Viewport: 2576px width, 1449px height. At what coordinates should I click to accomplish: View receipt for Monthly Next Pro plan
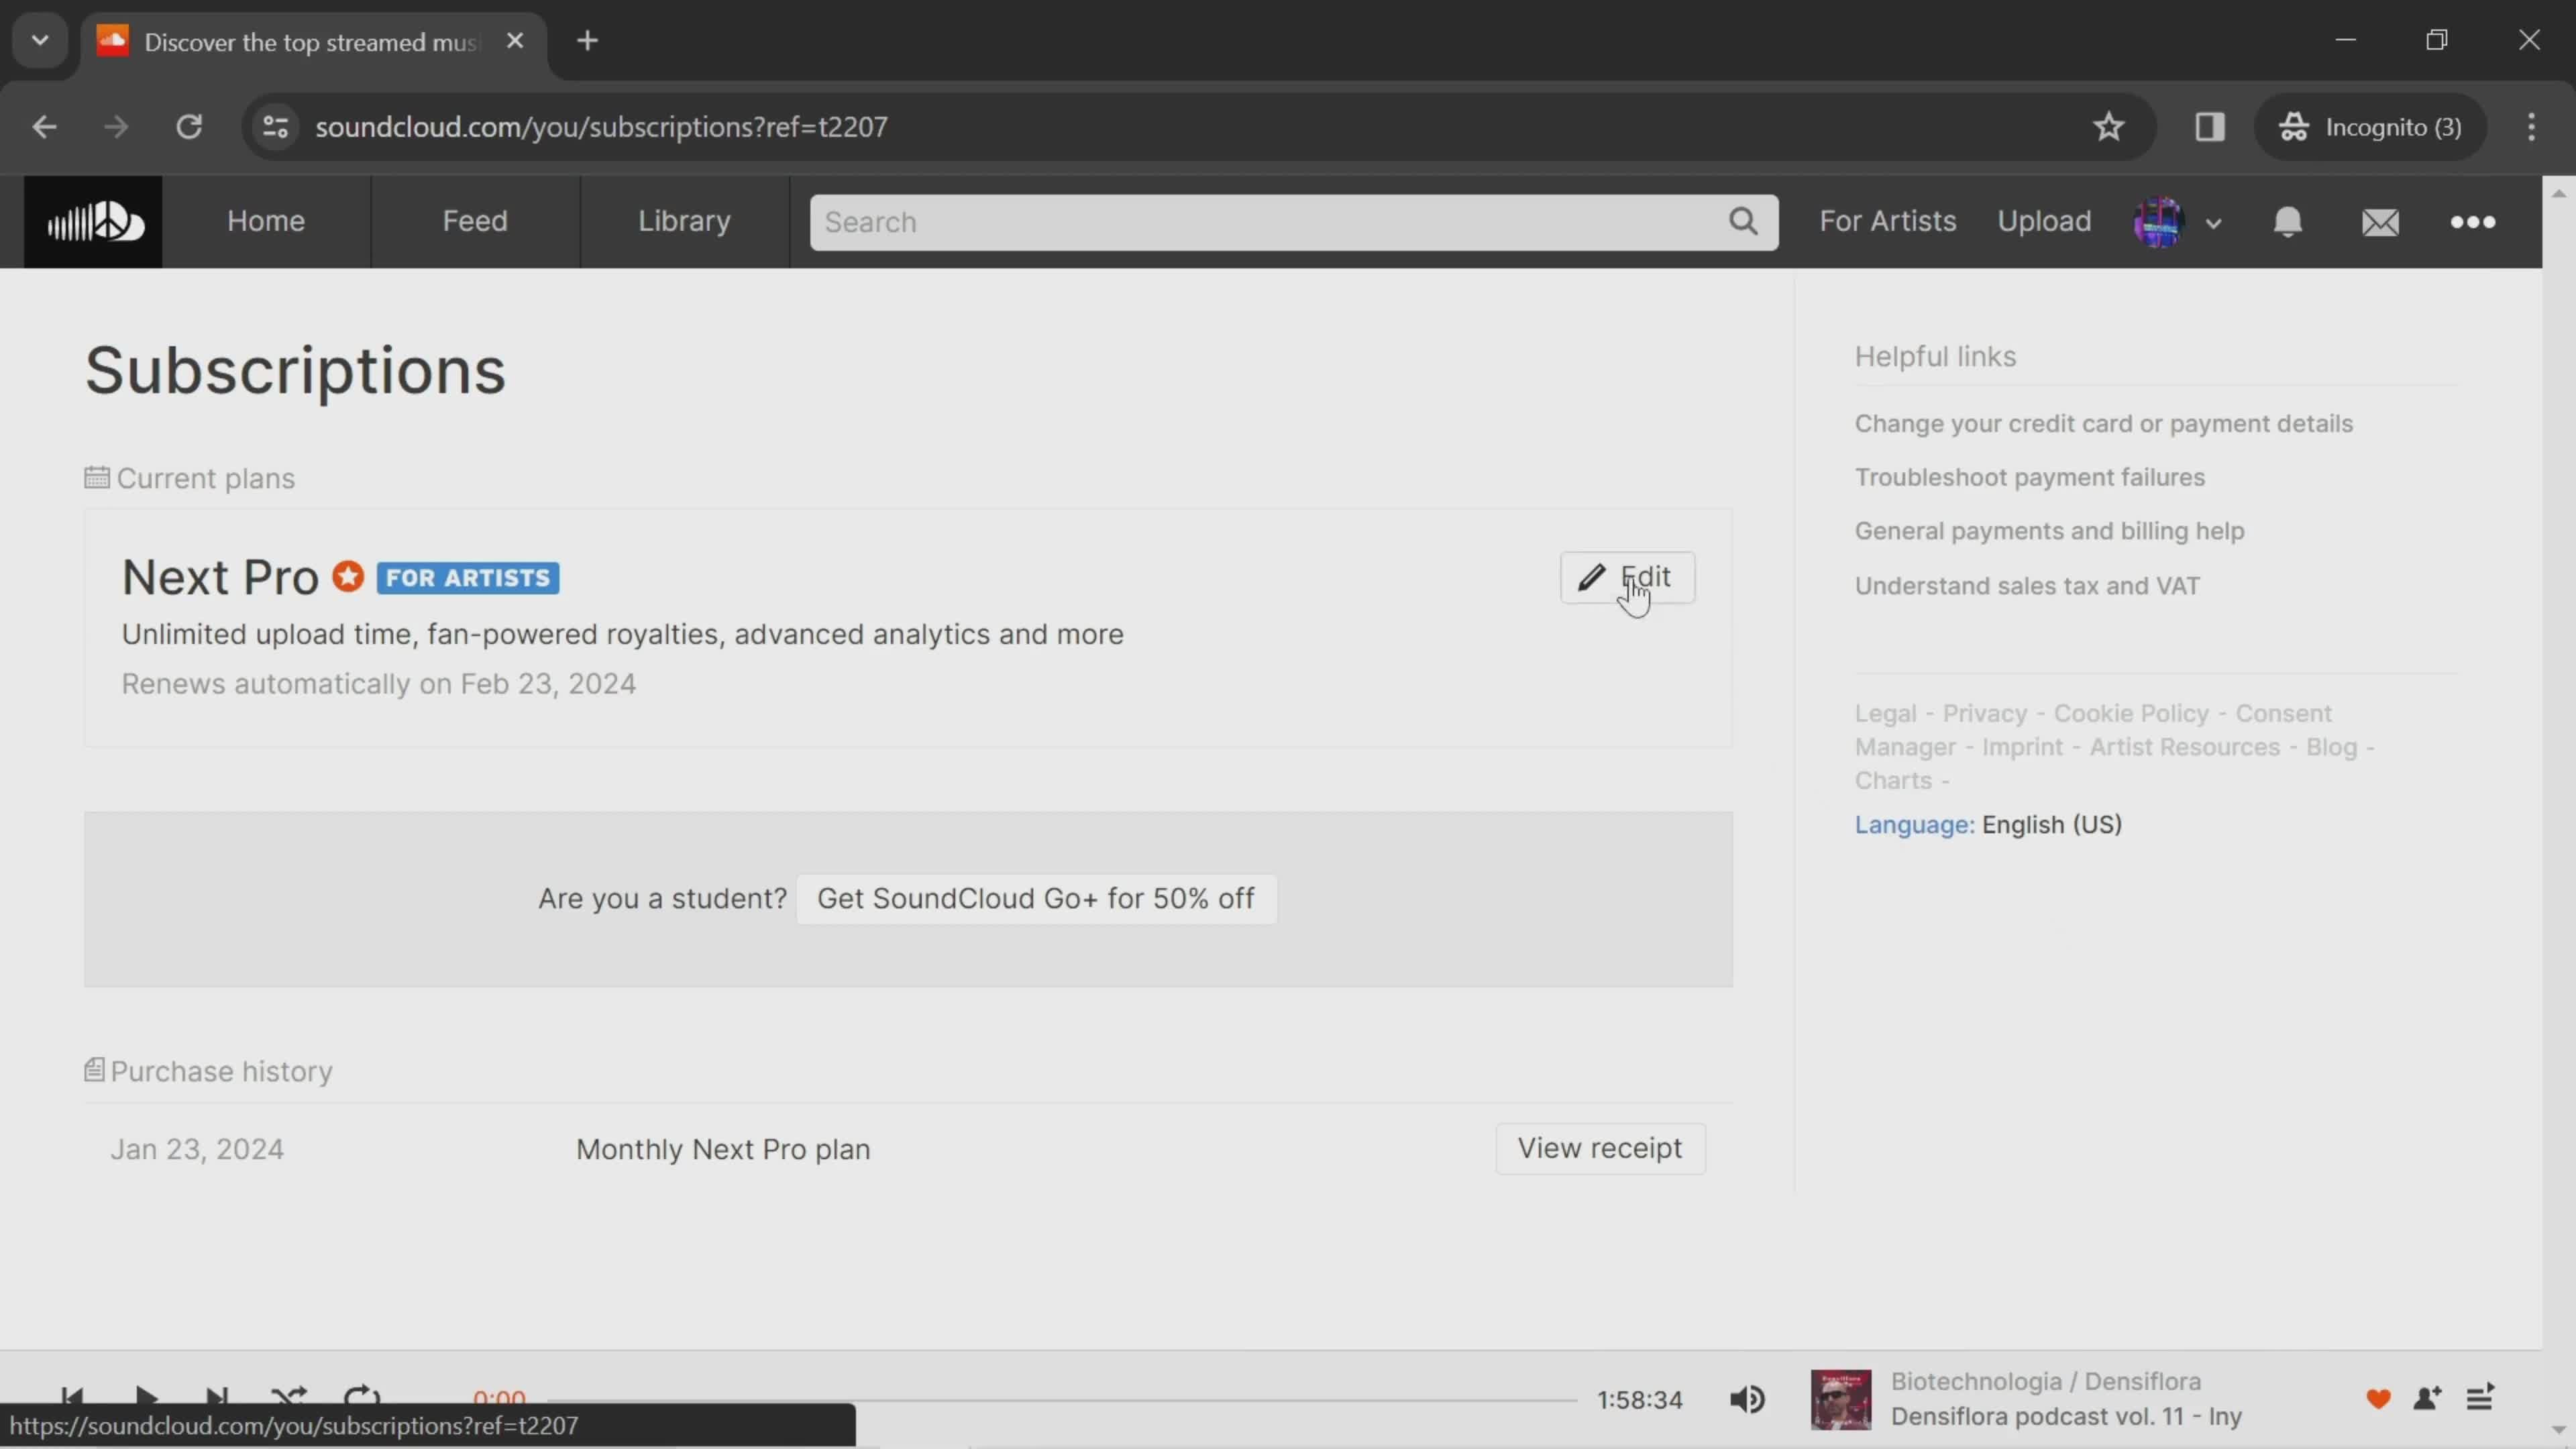1600,1148
